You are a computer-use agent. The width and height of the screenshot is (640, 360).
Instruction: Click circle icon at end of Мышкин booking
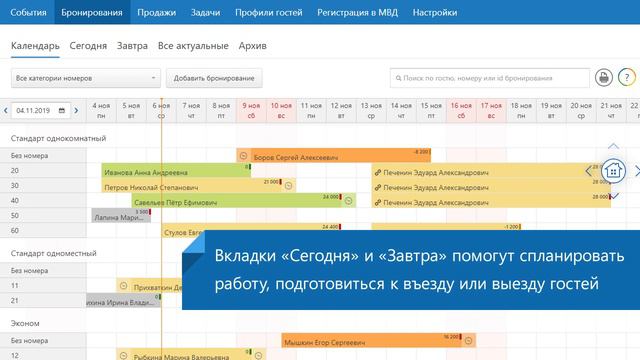pos(469,340)
